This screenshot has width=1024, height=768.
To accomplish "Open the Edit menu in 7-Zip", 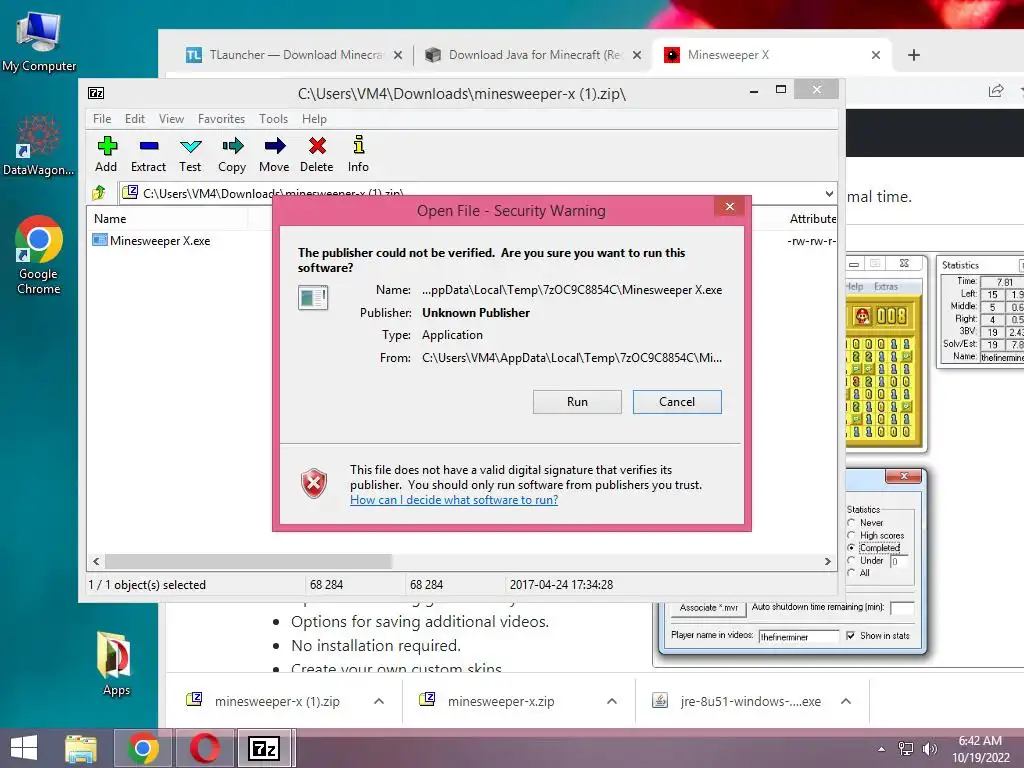I will click(135, 119).
